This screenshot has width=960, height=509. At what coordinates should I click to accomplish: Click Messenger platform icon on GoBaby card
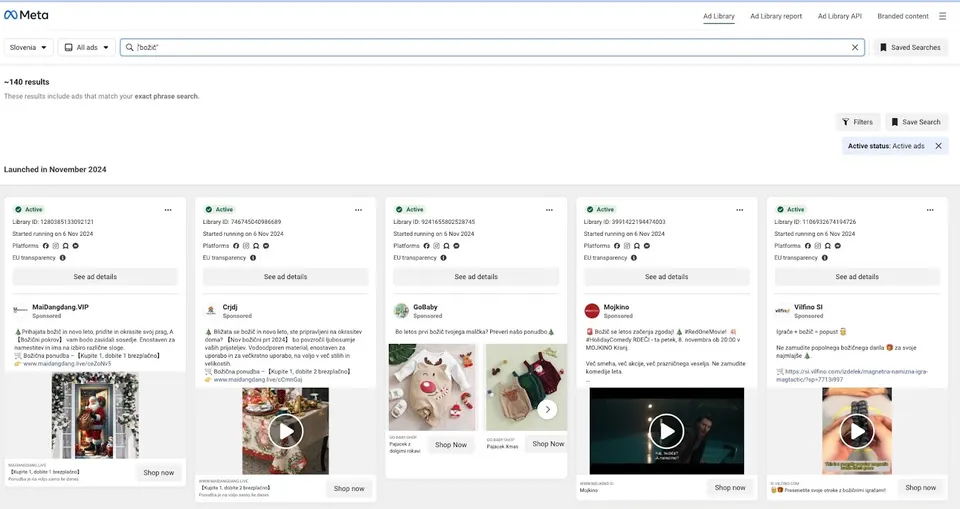pos(456,246)
